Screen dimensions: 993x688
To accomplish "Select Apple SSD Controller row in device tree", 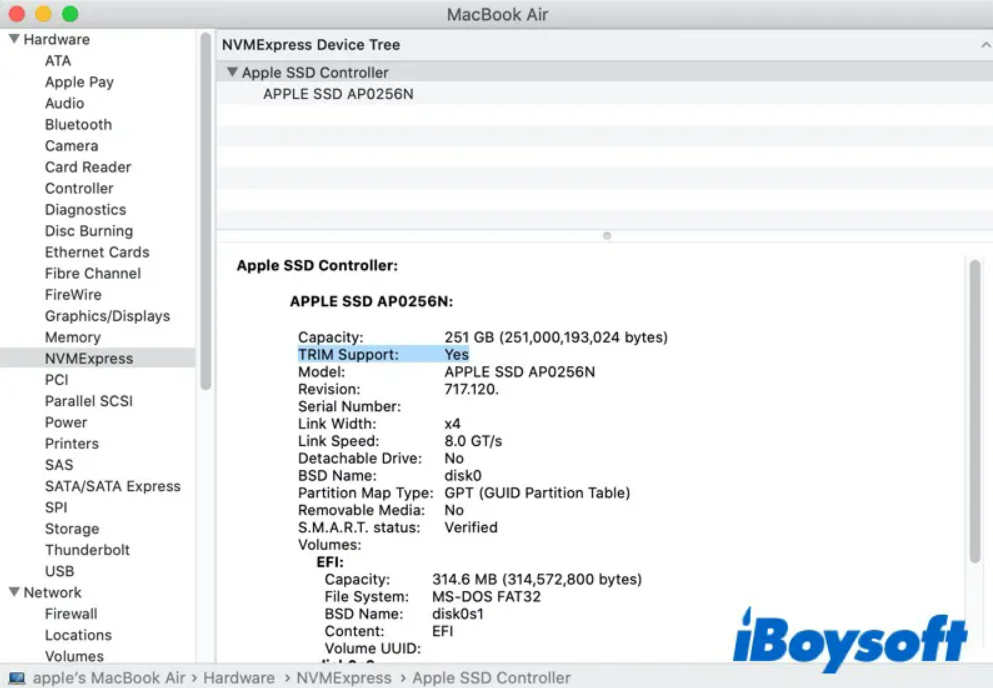I will (604, 72).
